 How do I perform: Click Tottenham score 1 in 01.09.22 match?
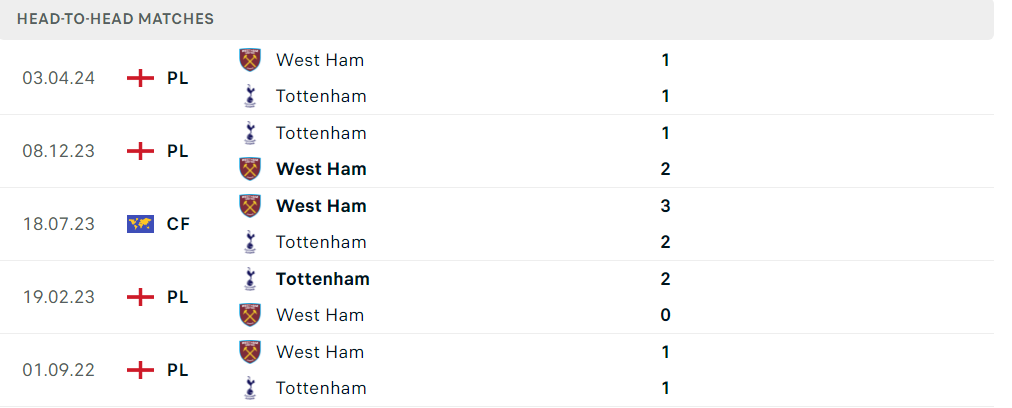[665, 388]
